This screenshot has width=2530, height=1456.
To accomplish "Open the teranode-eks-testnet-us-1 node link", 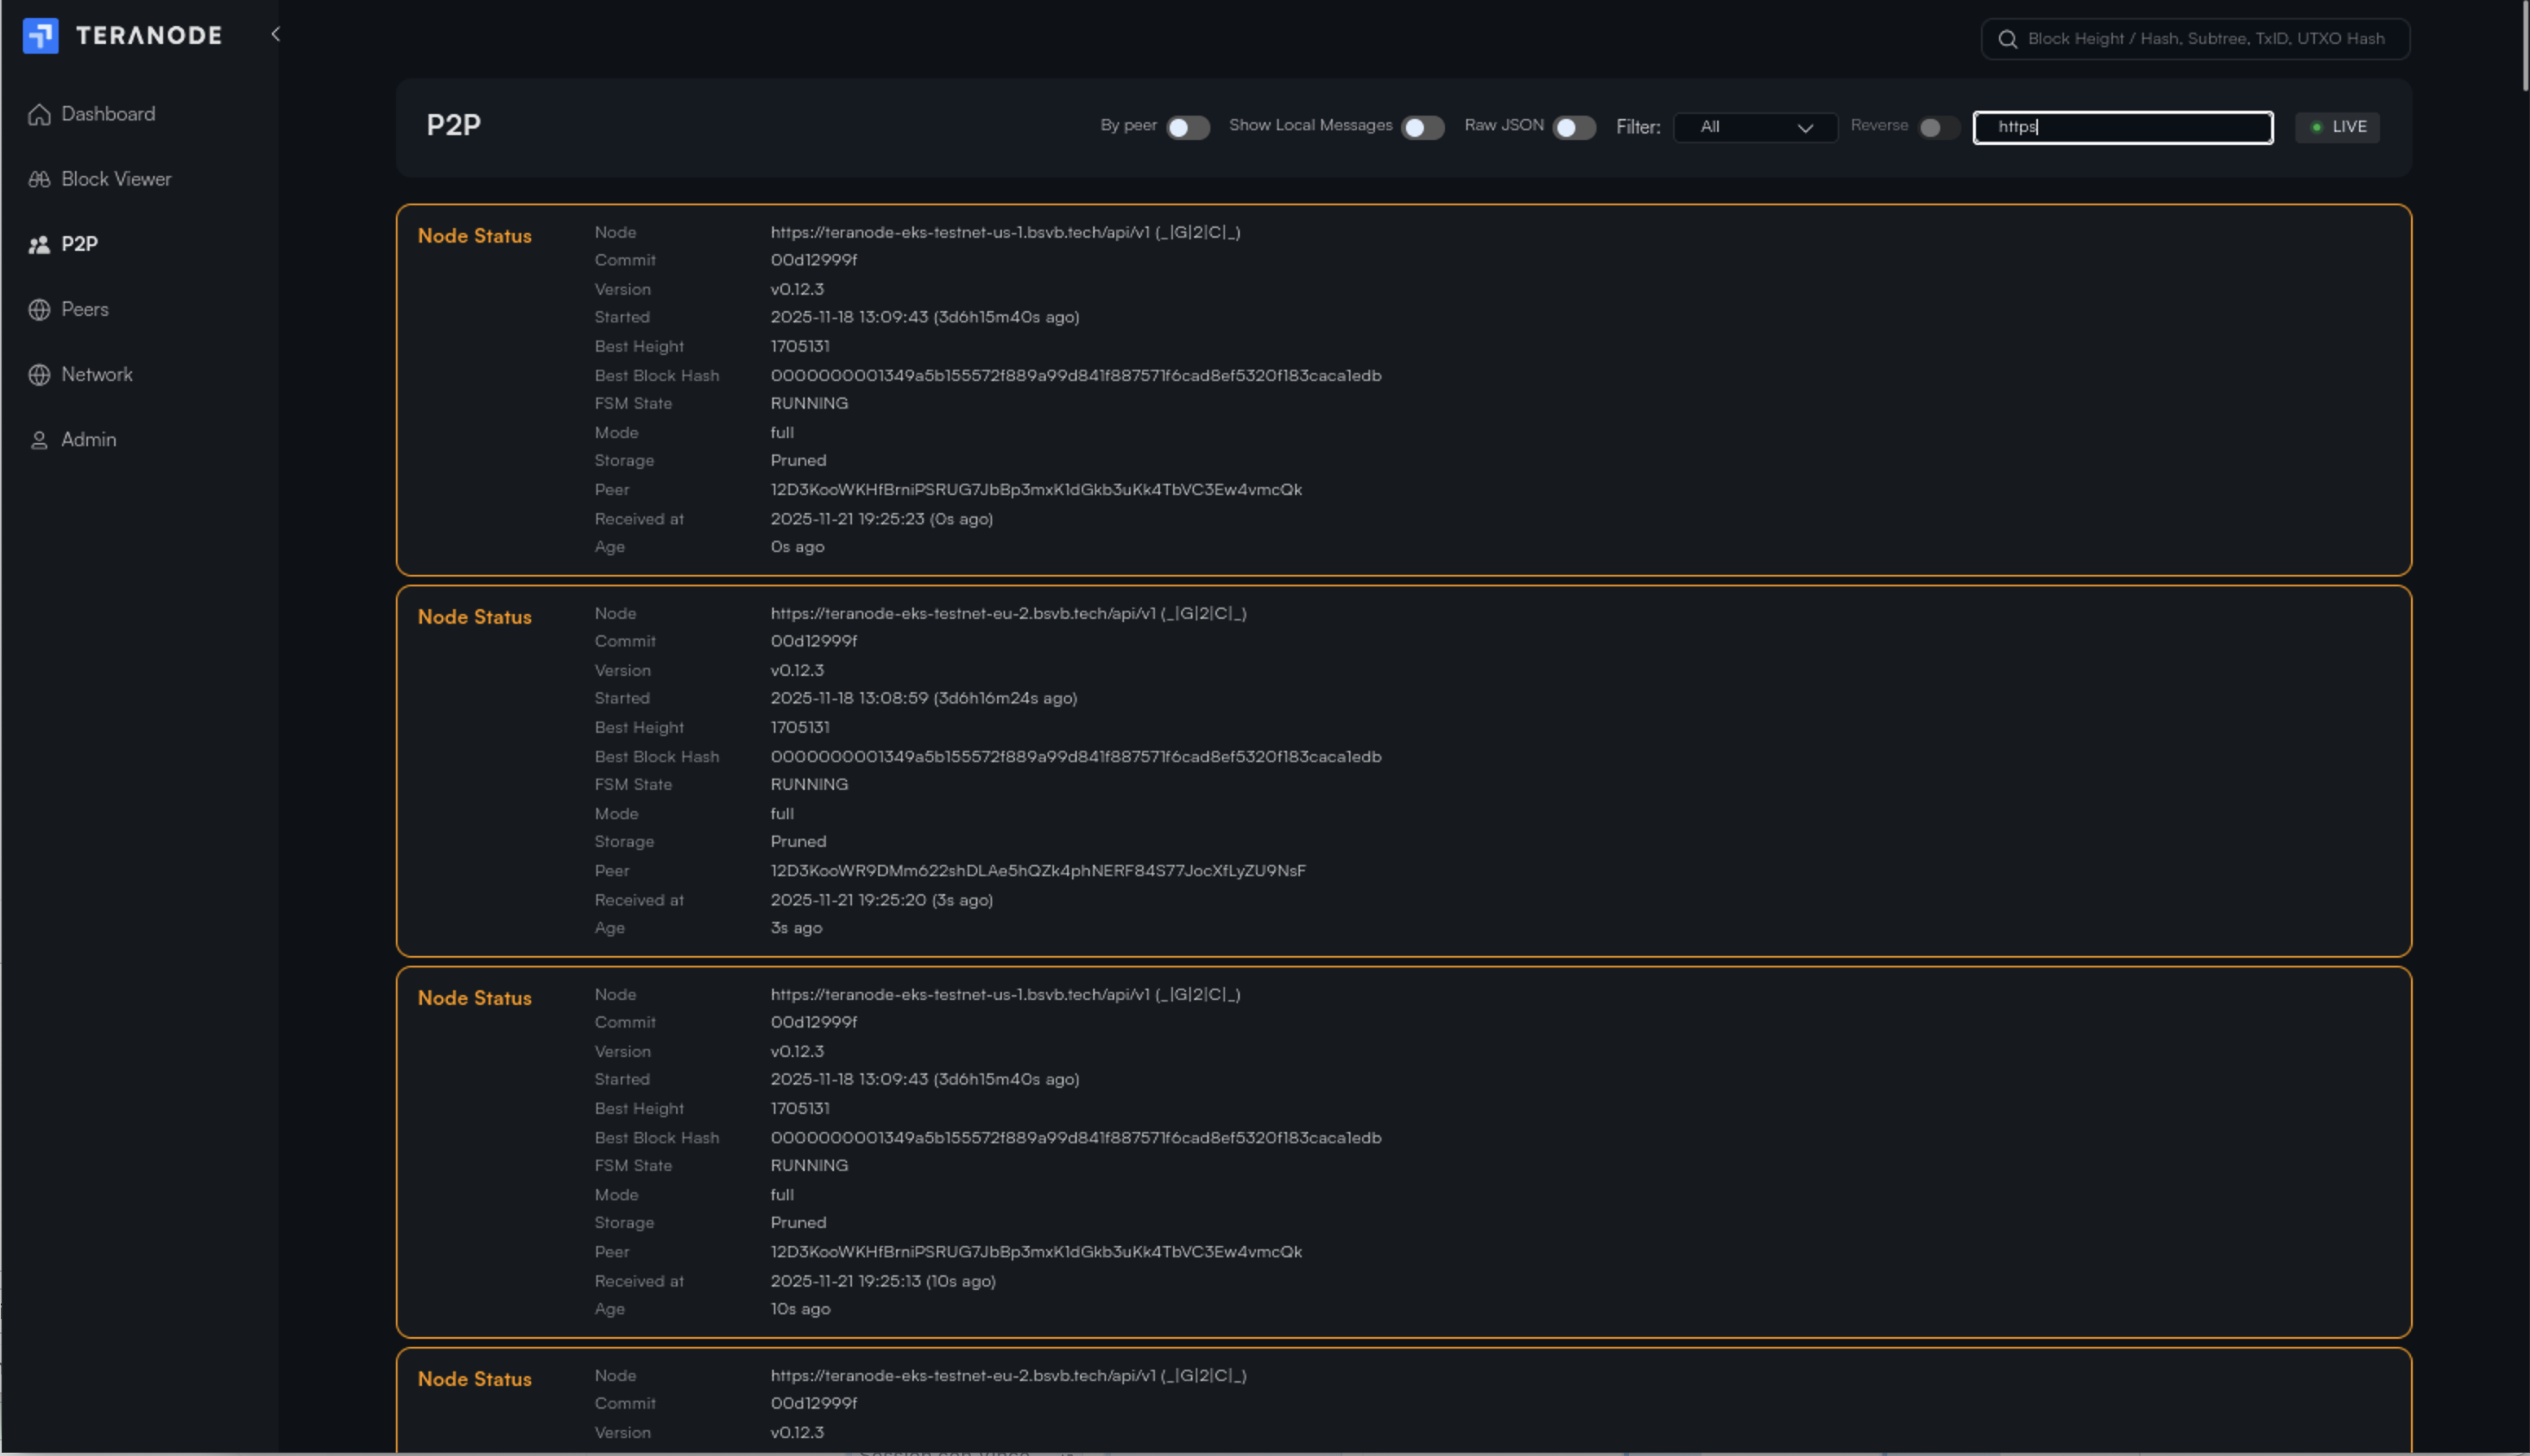I will pyautogui.click(x=1004, y=231).
